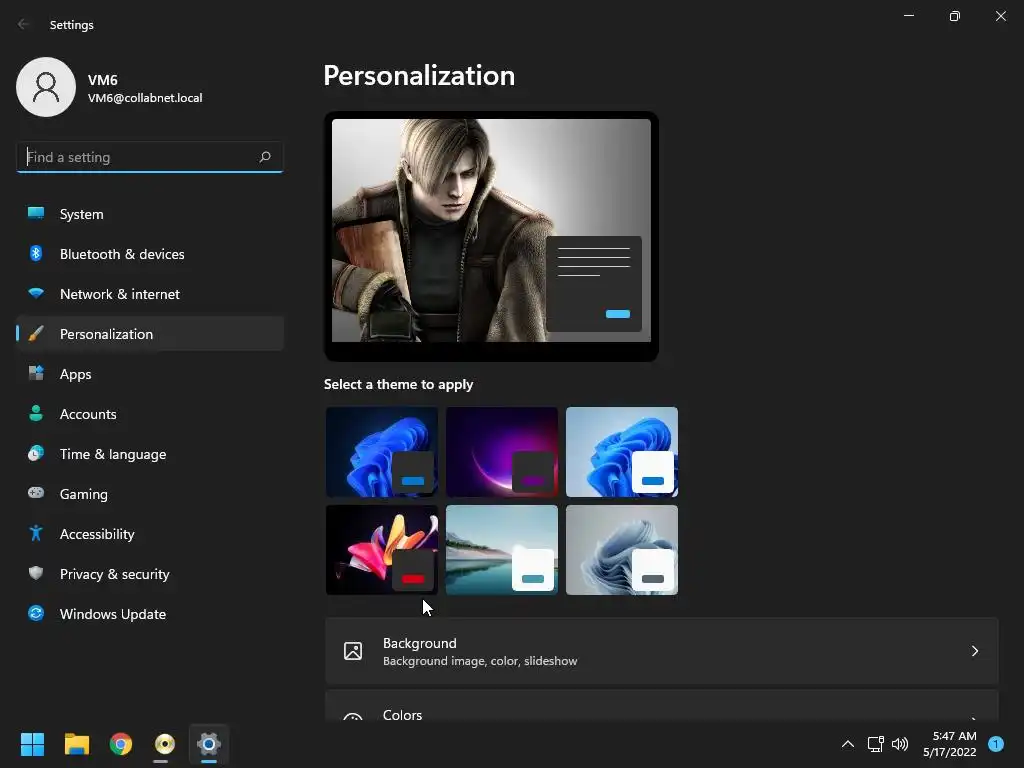
Task: Apply the gray flow theme
Action: click(622, 550)
